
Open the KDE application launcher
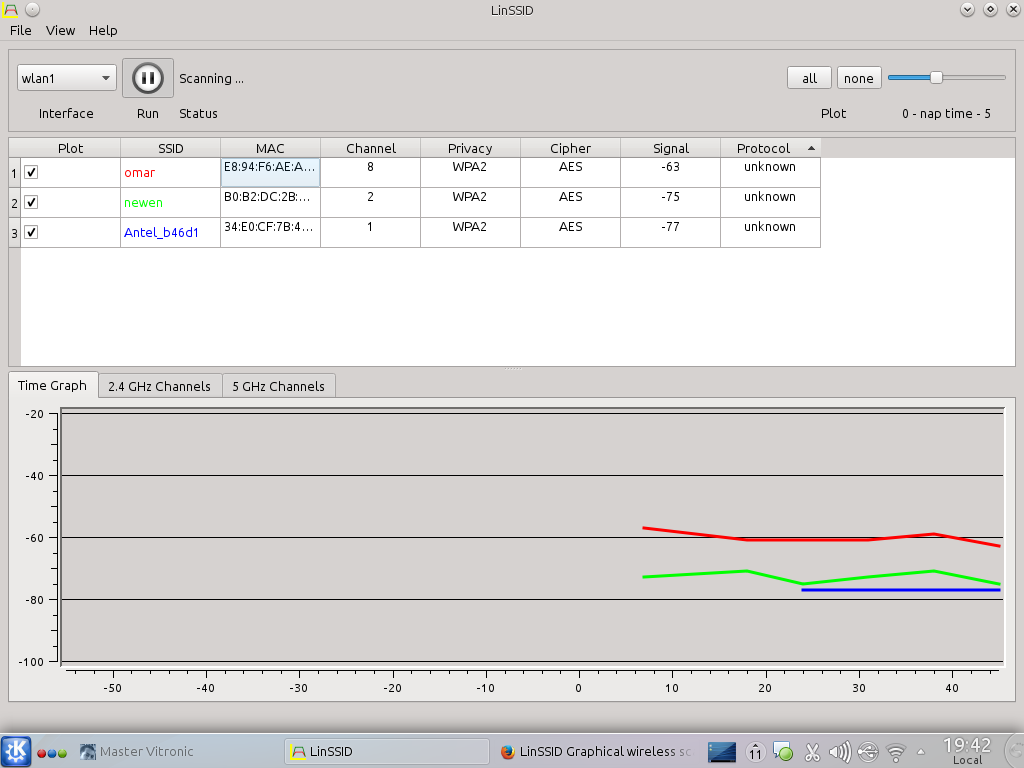point(16,751)
